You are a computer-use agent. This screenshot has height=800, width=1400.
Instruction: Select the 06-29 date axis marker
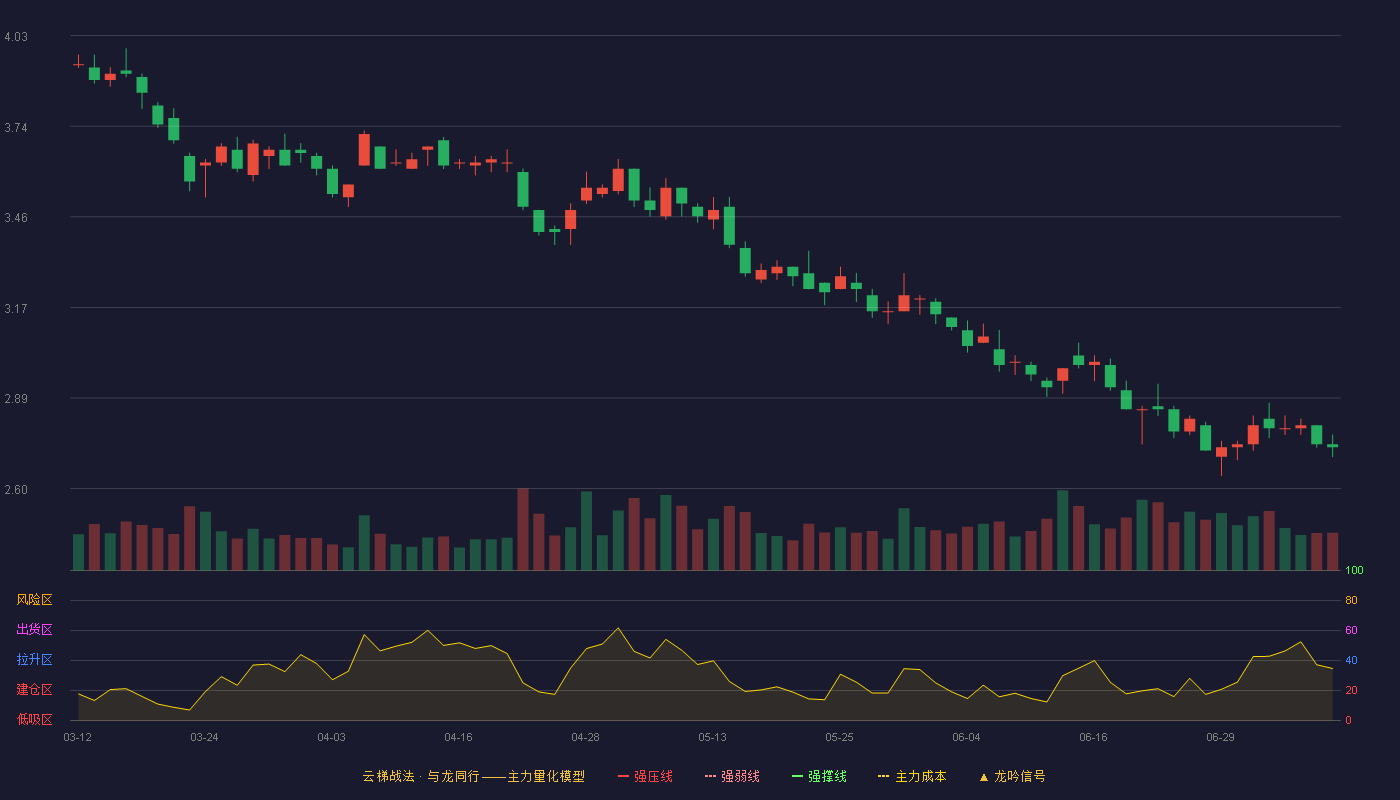point(1220,737)
